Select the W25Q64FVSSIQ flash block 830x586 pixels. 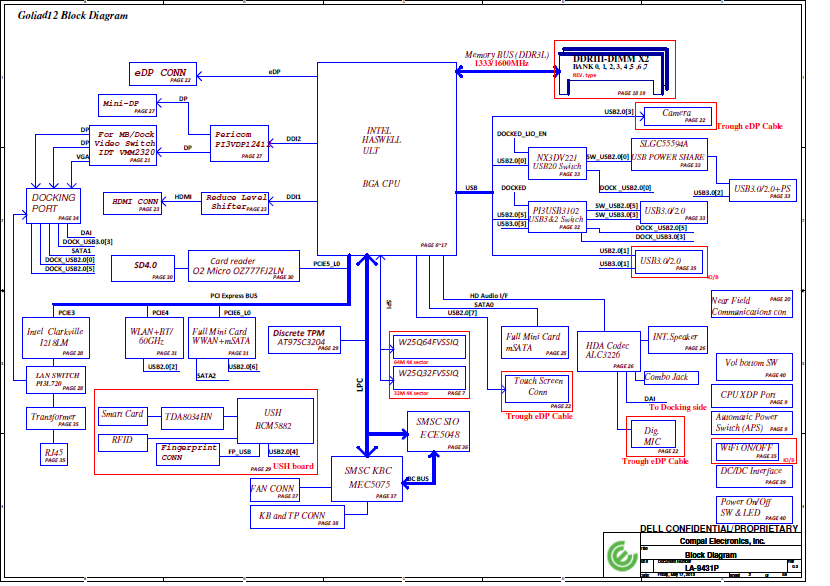coord(429,347)
